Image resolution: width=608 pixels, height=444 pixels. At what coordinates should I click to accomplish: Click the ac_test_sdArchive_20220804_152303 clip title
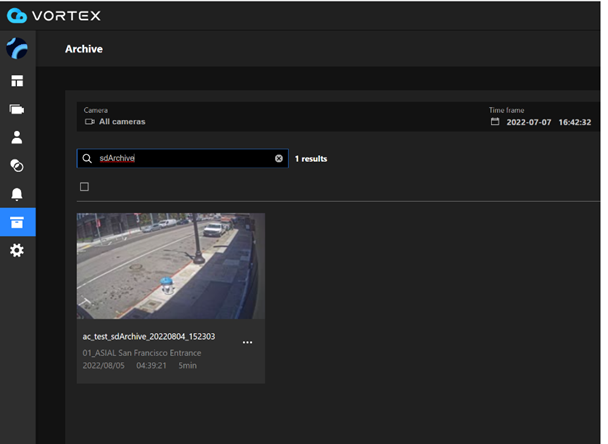click(x=148, y=337)
